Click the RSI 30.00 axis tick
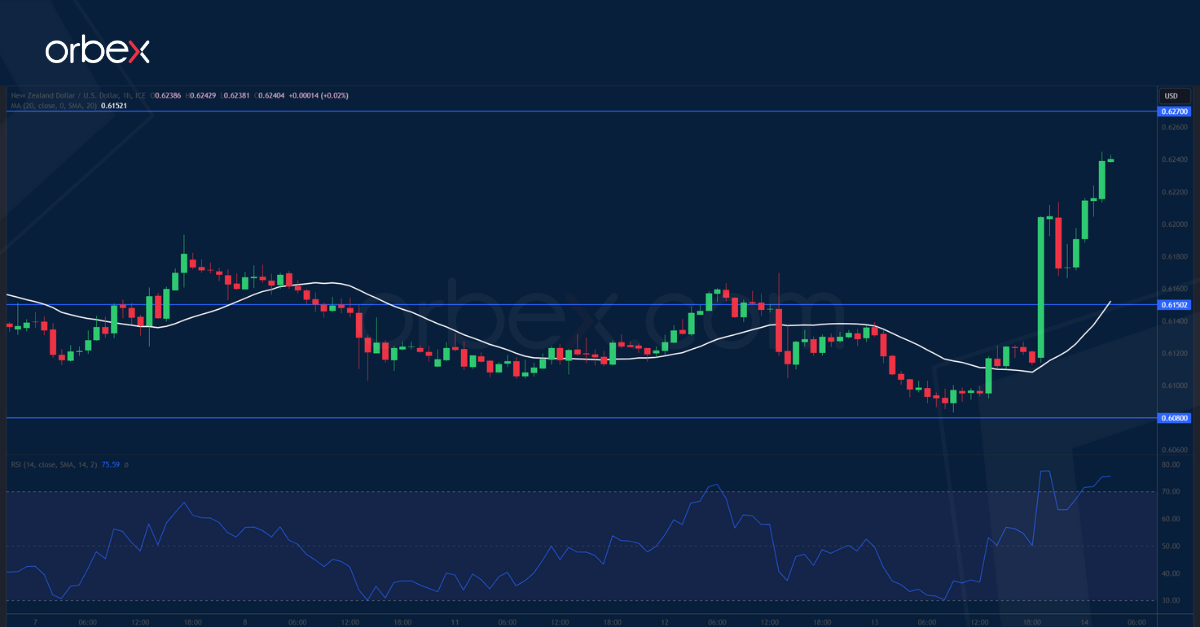The height and width of the screenshot is (627, 1200). (x=1171, y=601)
